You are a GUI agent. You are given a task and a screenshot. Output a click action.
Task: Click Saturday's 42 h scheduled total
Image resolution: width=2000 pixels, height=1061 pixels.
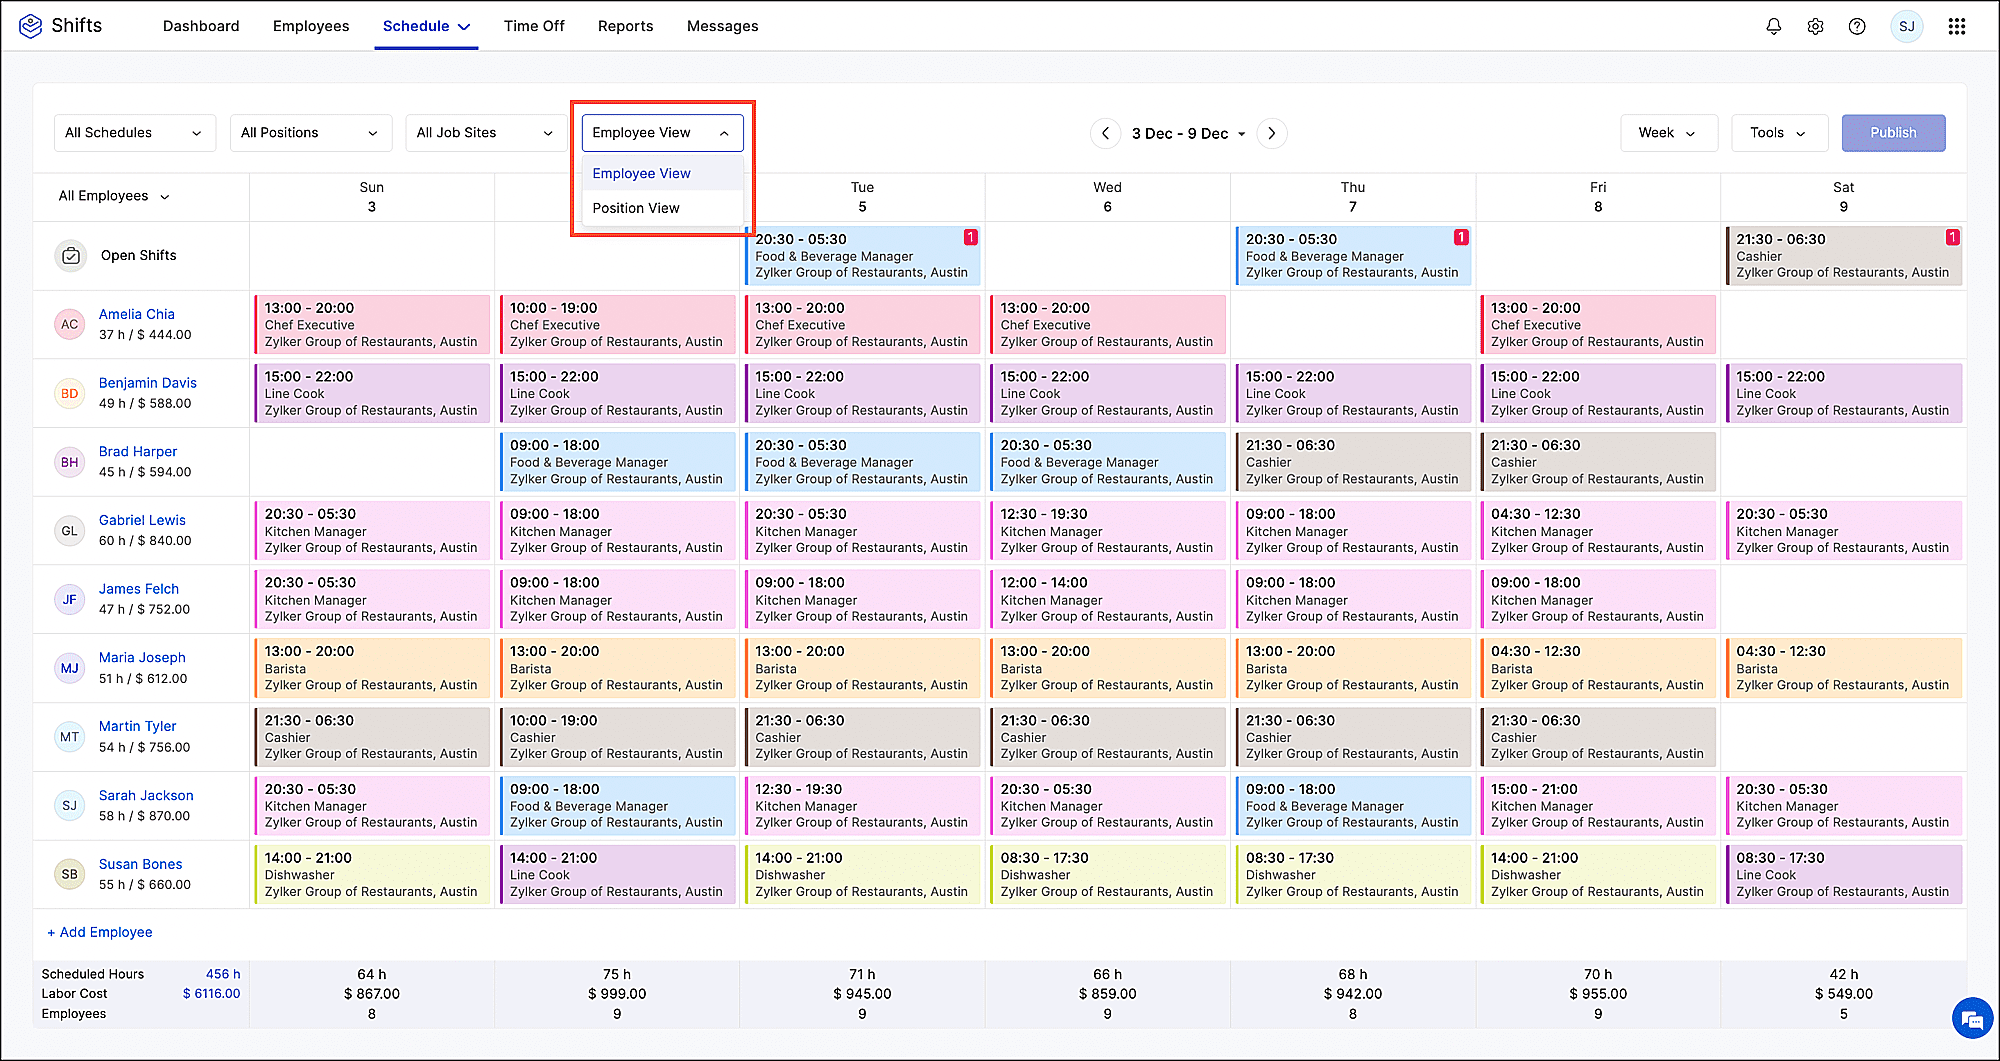(x=1844, y=974)
